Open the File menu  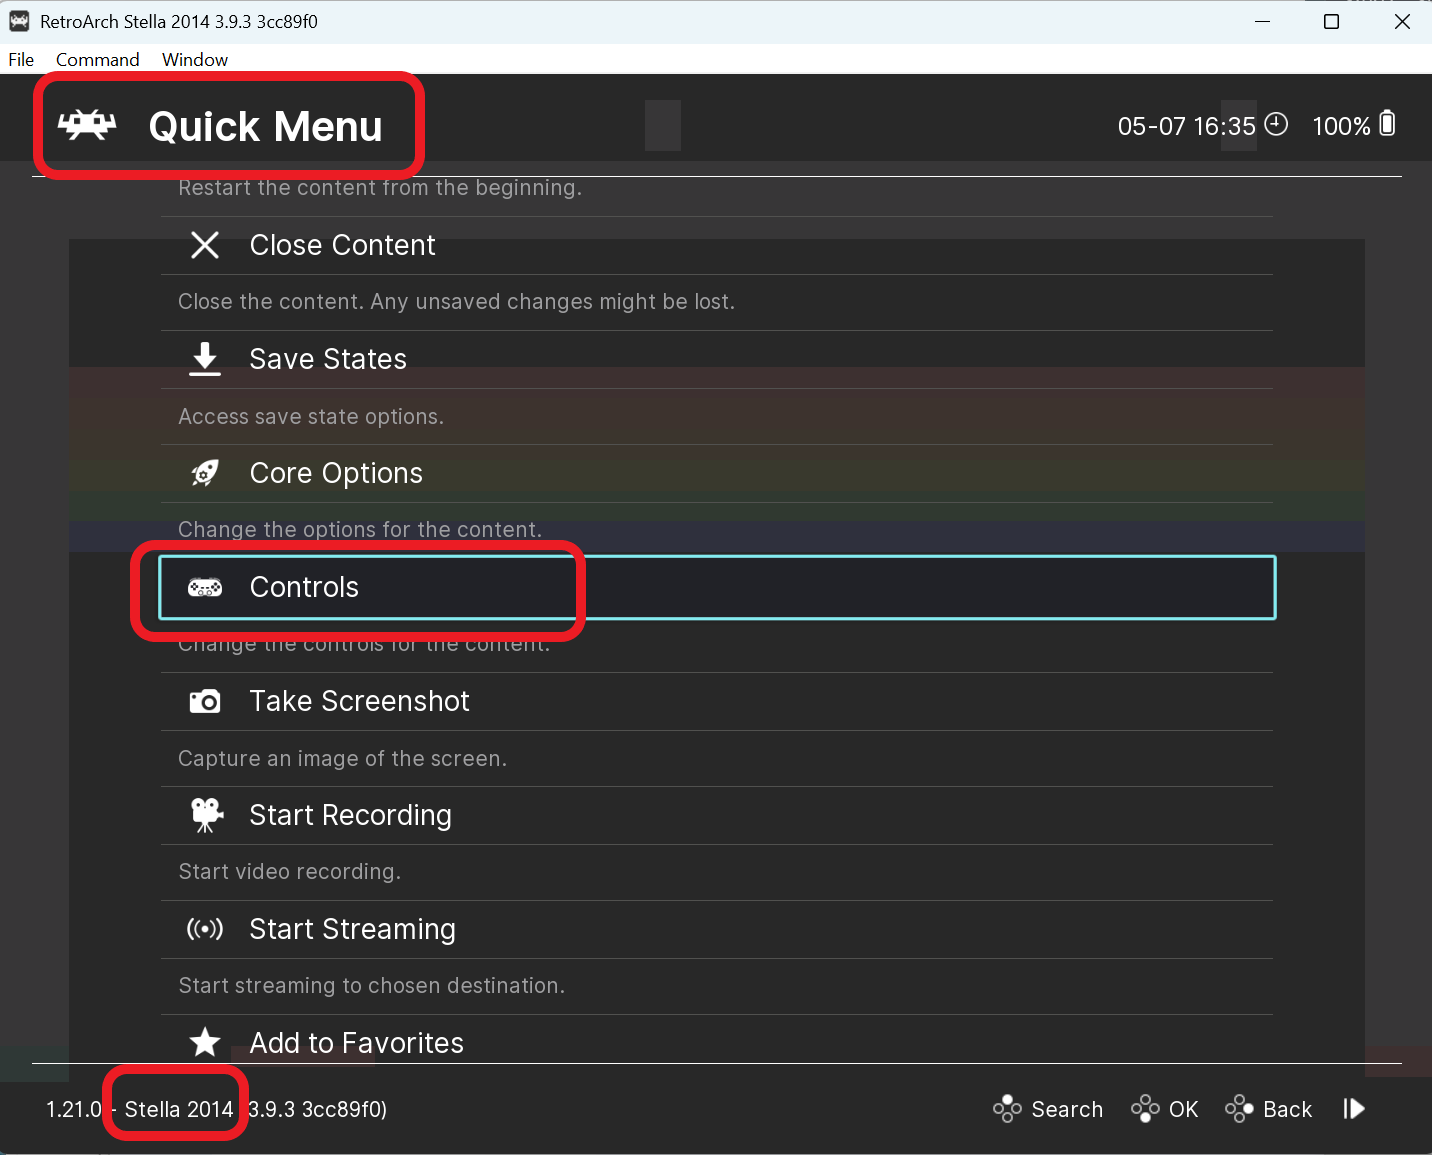(x=21, y=59)
